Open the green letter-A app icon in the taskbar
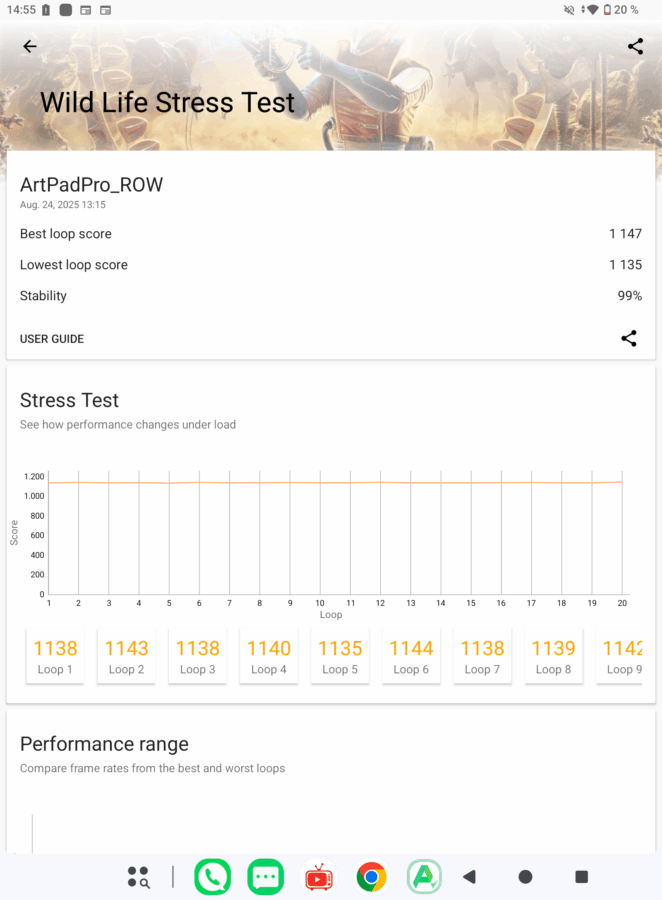Viewport: 662px width, 900px height. (x=424, y=877)
